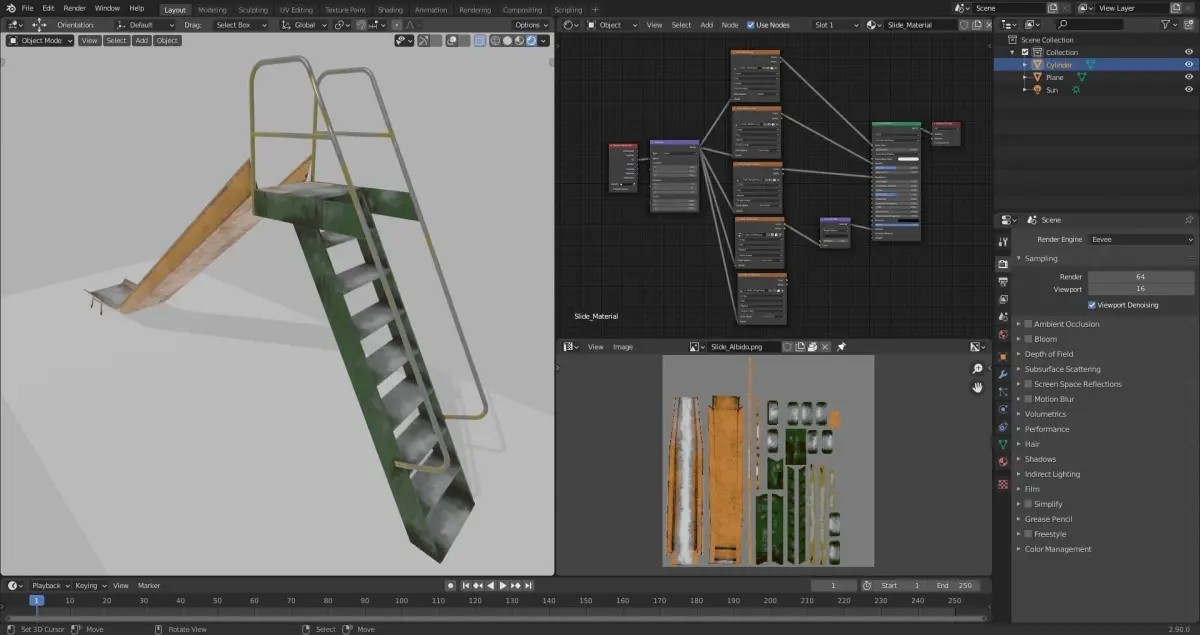
Task: Unlink the Slide_Albido.png image datablock
Action: pos(827,347)
